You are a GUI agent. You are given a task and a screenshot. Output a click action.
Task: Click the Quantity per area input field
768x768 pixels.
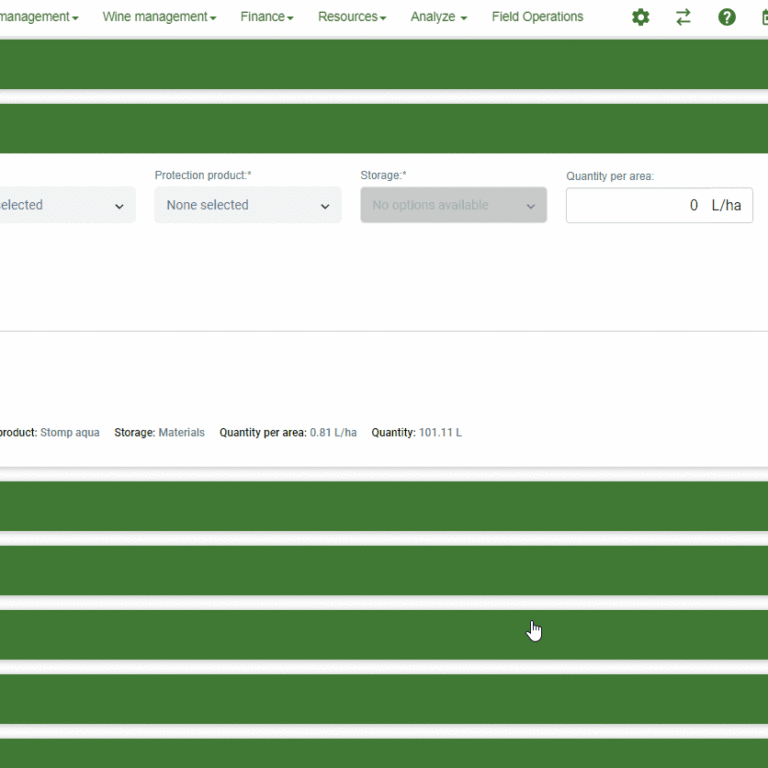659,205
